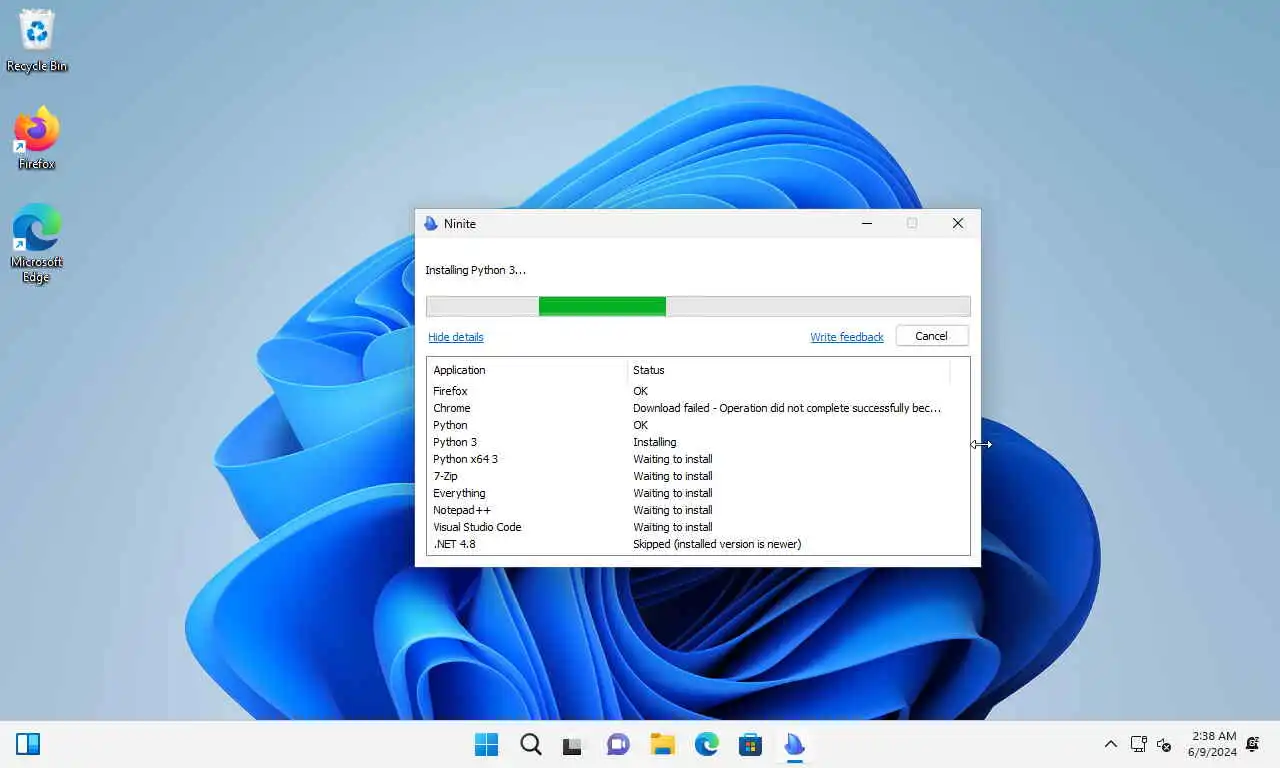
Task: Minimize the Ninite window
Action: pos(867,223)
